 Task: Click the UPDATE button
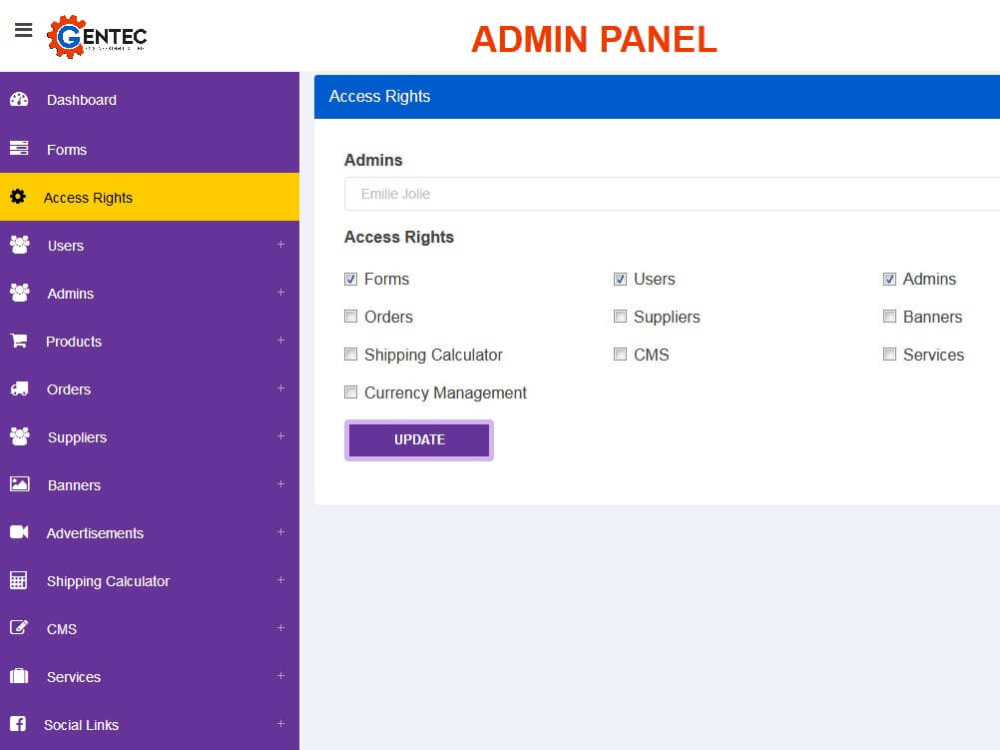click(x=419, y=440)
